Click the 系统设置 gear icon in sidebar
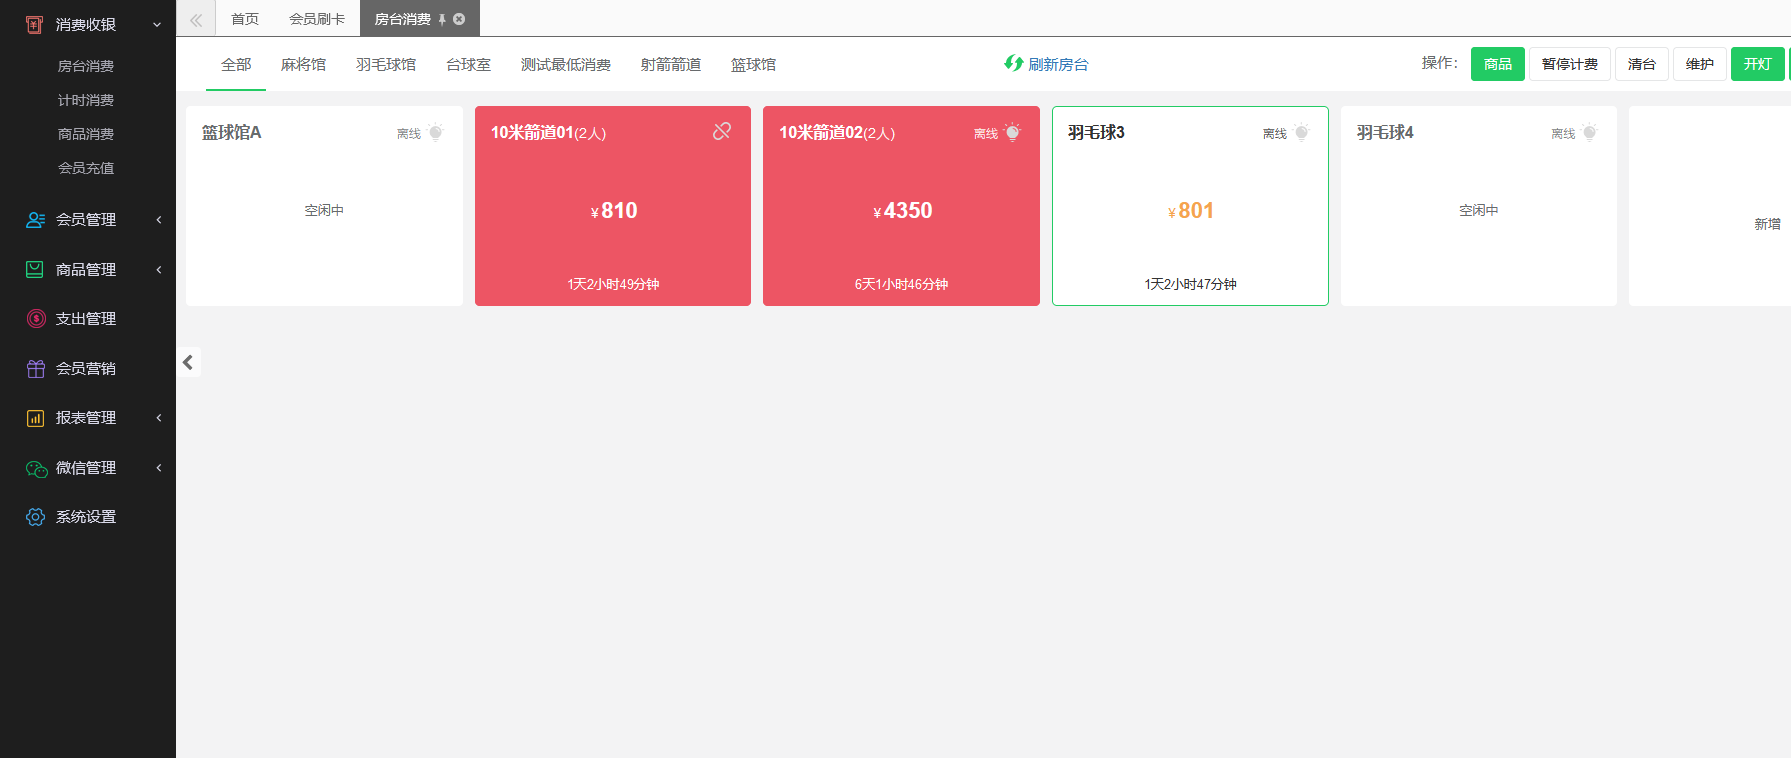This screenshot has width=1791, height=758. [36, 517]
